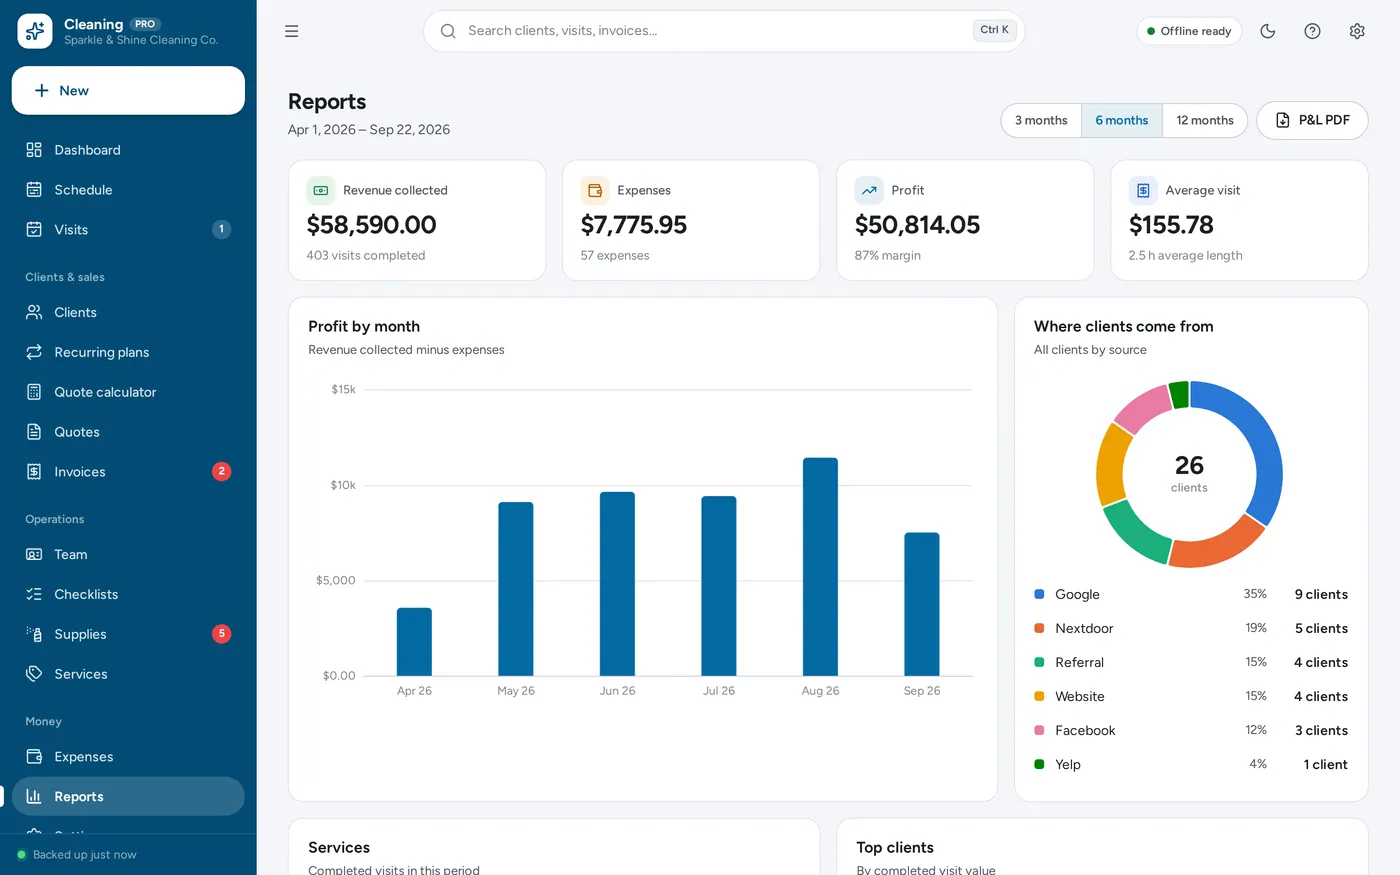Focus the search clients, visits, invoices field
The width and height of the screenshot is (1400, 875).
[724, 31]
